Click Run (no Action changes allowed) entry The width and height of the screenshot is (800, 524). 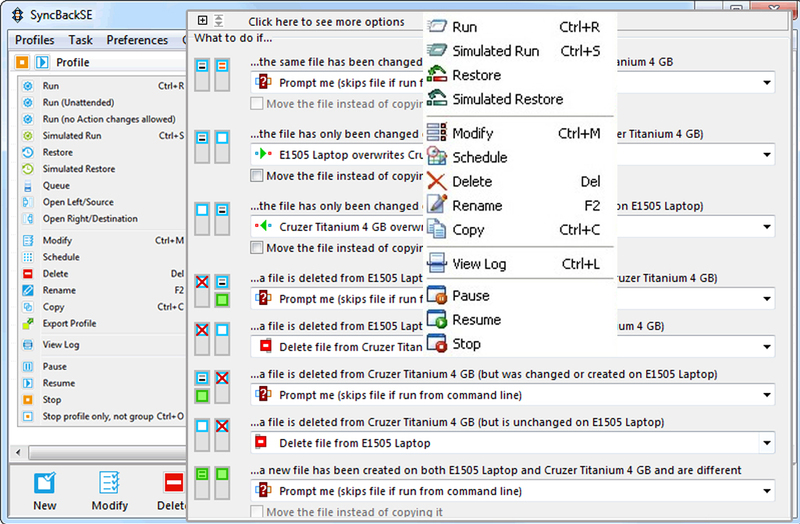(103, 119)
